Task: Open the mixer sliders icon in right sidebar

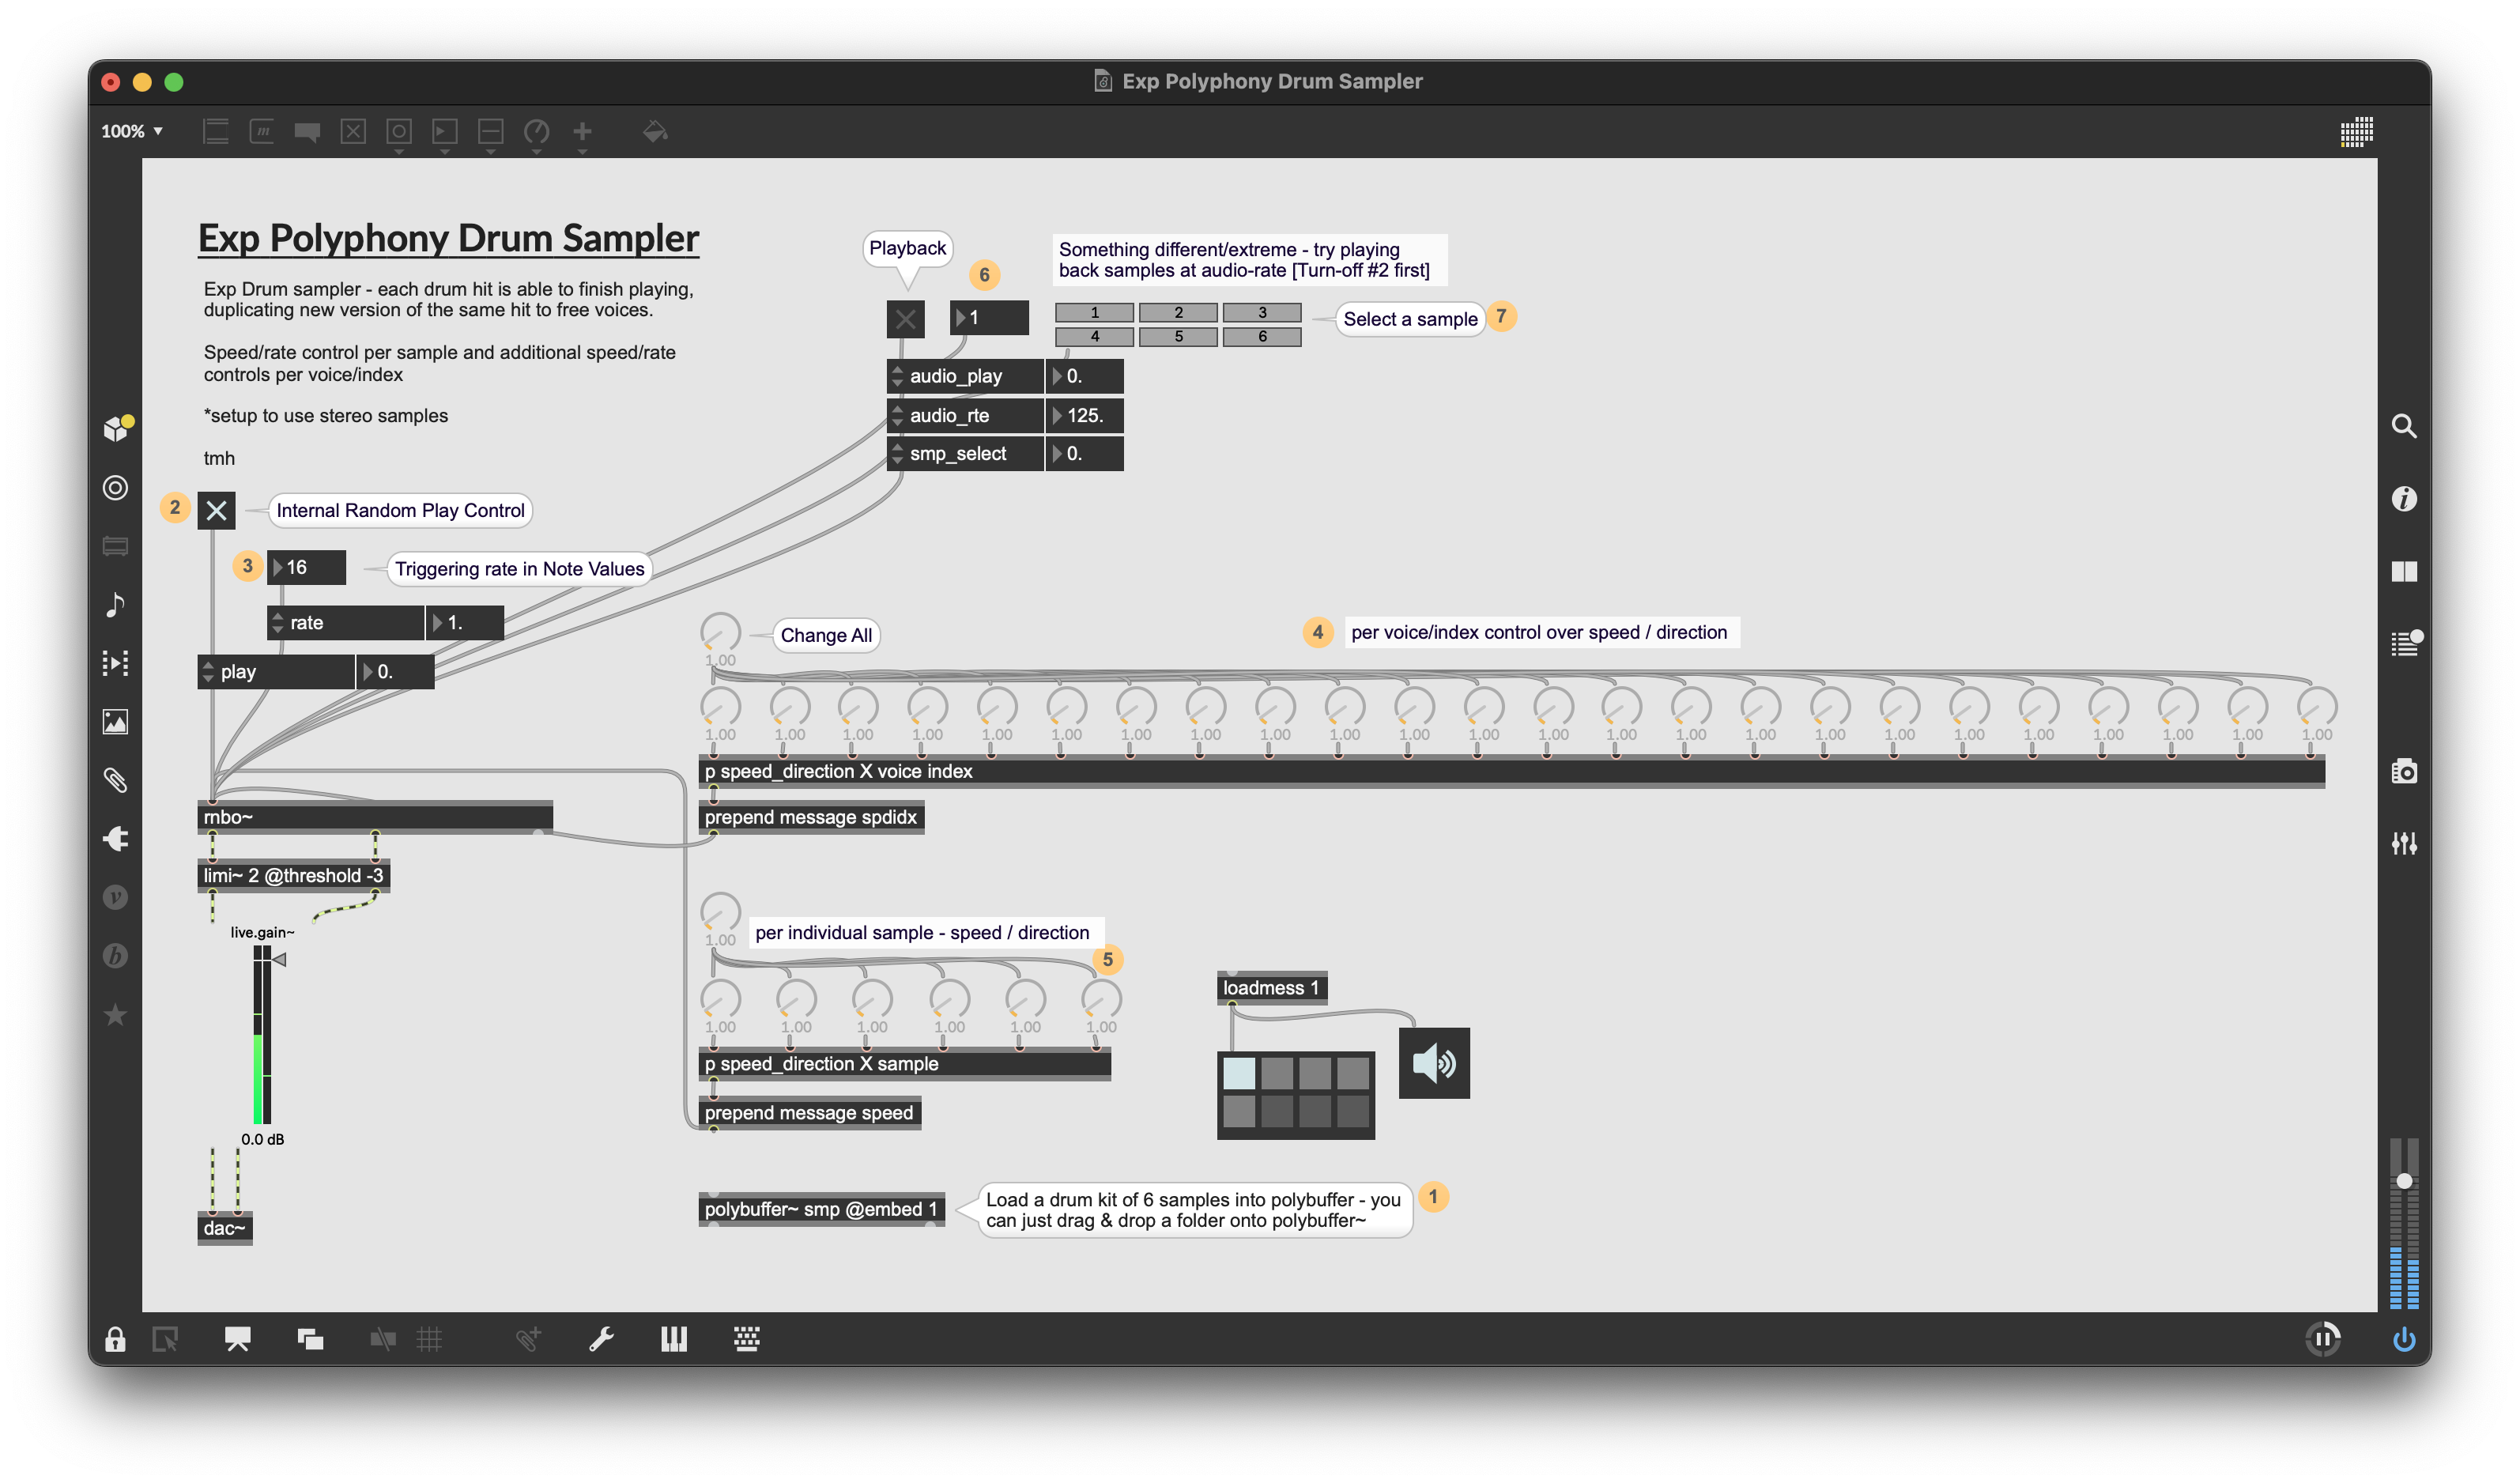Action: pos(2404,843)
